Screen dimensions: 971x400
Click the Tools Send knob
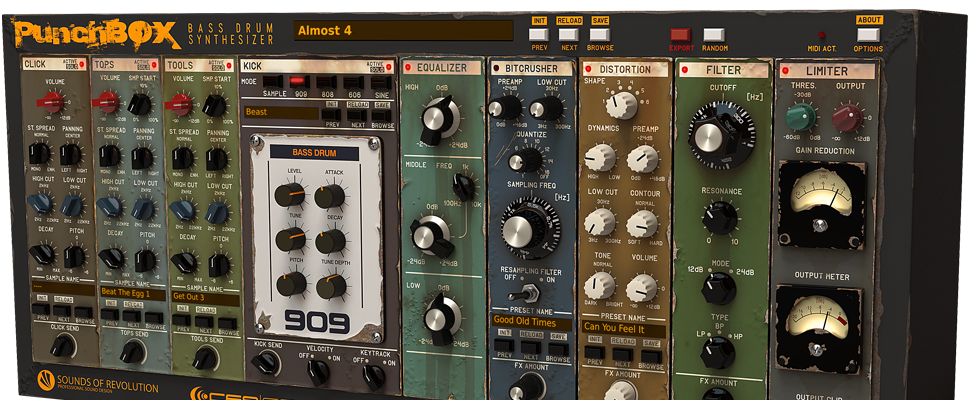point(205,357)
